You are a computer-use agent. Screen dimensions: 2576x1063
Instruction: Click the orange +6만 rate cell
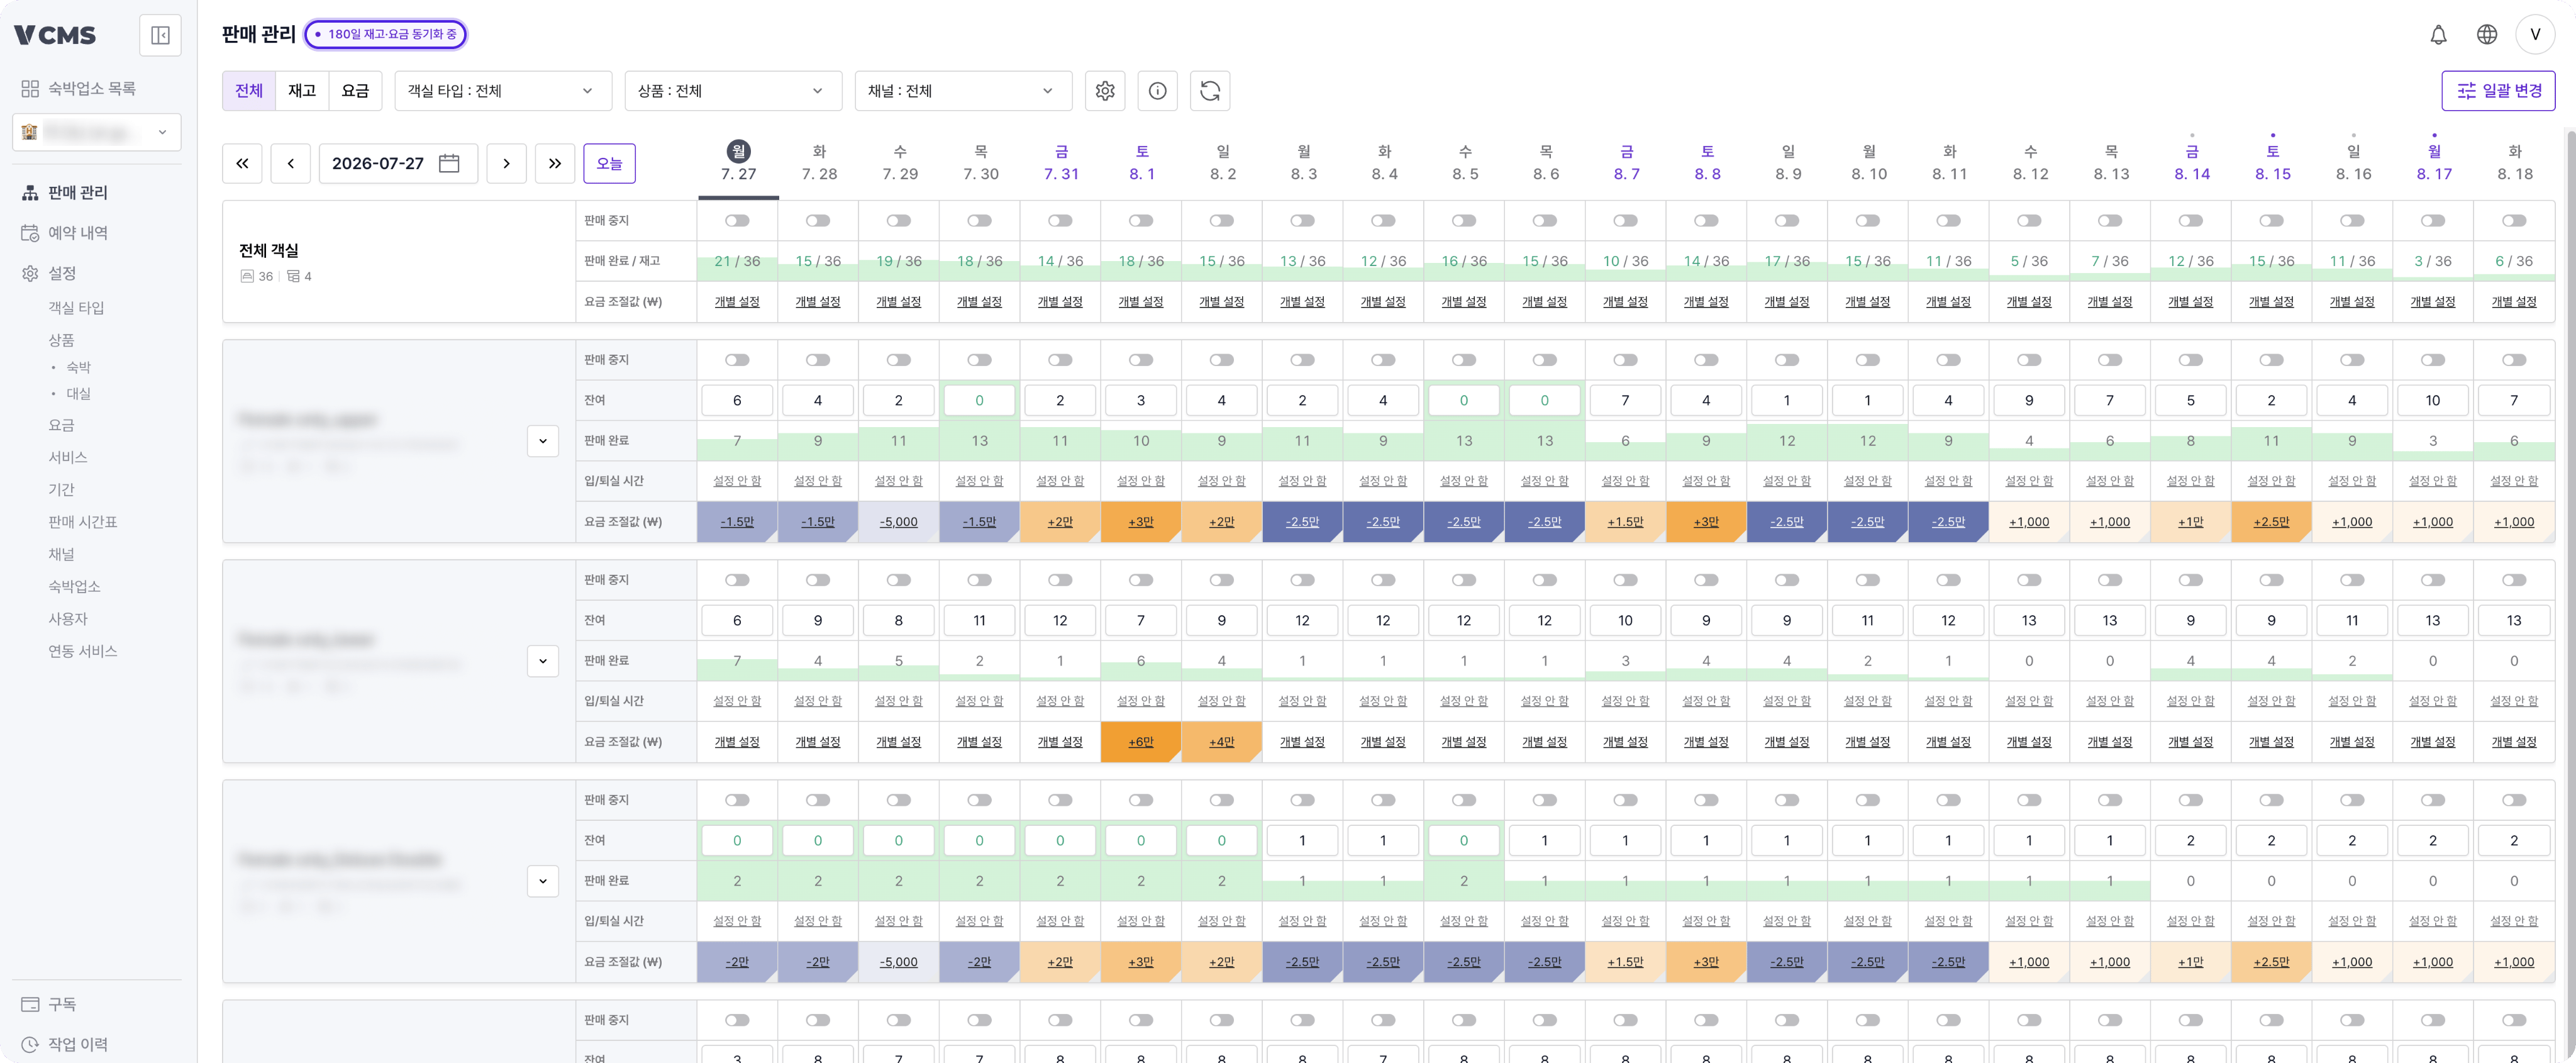pyautogui.click(x=1141, y=742)
